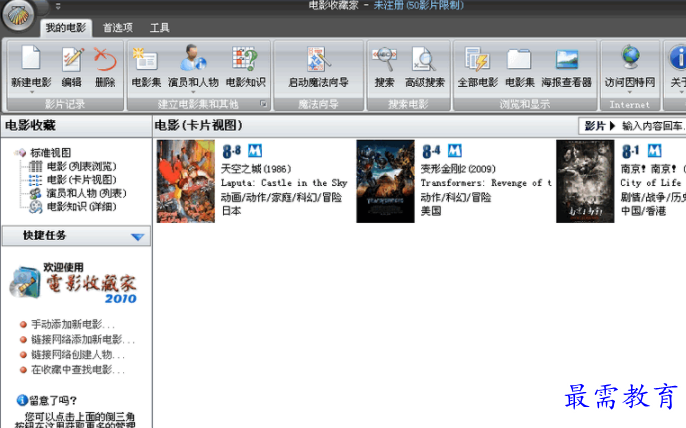Click the M icon beside 南京！南京！

(654, 151)
